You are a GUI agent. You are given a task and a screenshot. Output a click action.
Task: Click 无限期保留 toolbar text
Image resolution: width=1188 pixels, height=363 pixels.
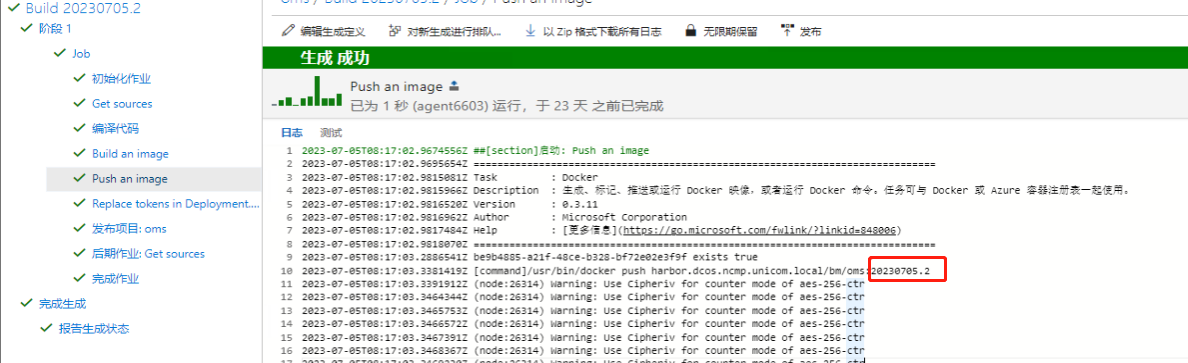click(730, 32)
